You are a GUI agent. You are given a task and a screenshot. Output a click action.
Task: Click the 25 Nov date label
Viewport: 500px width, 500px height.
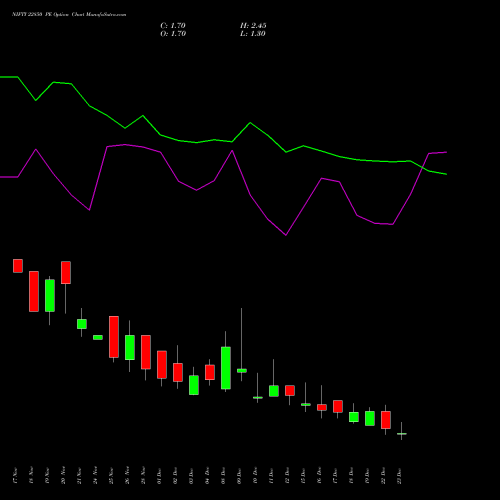111,476
